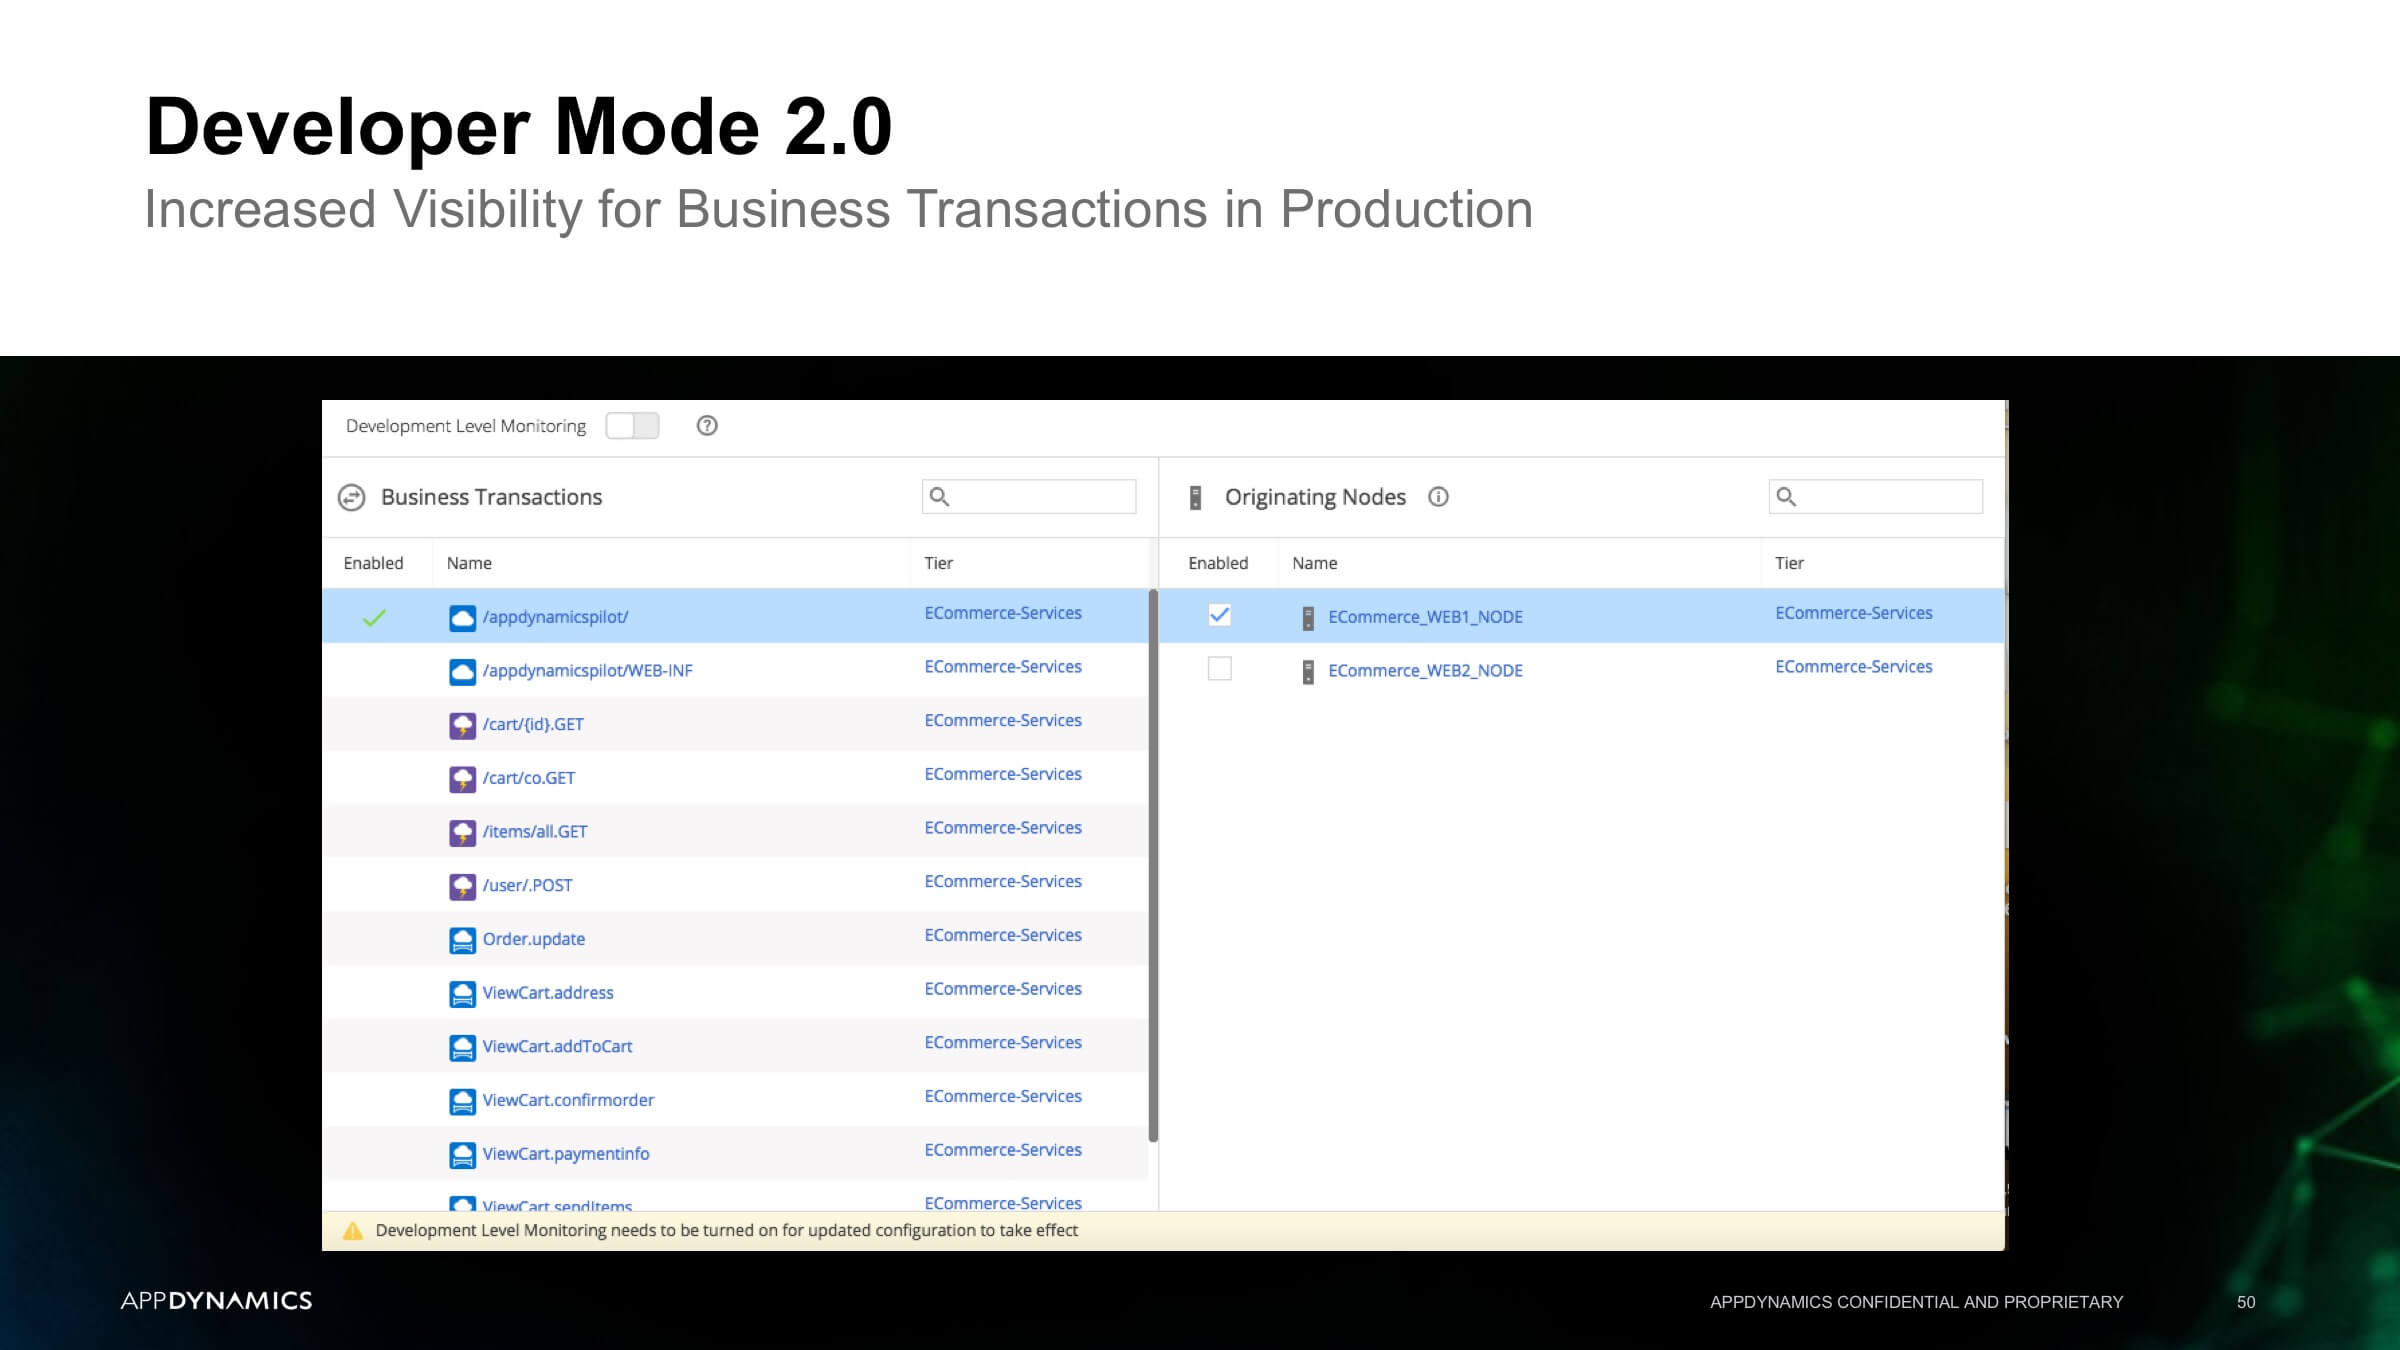Open the /appdynamicspilot/ transaction link
The height and width of the screenshot is (1350, 2400).
point(556,617)
